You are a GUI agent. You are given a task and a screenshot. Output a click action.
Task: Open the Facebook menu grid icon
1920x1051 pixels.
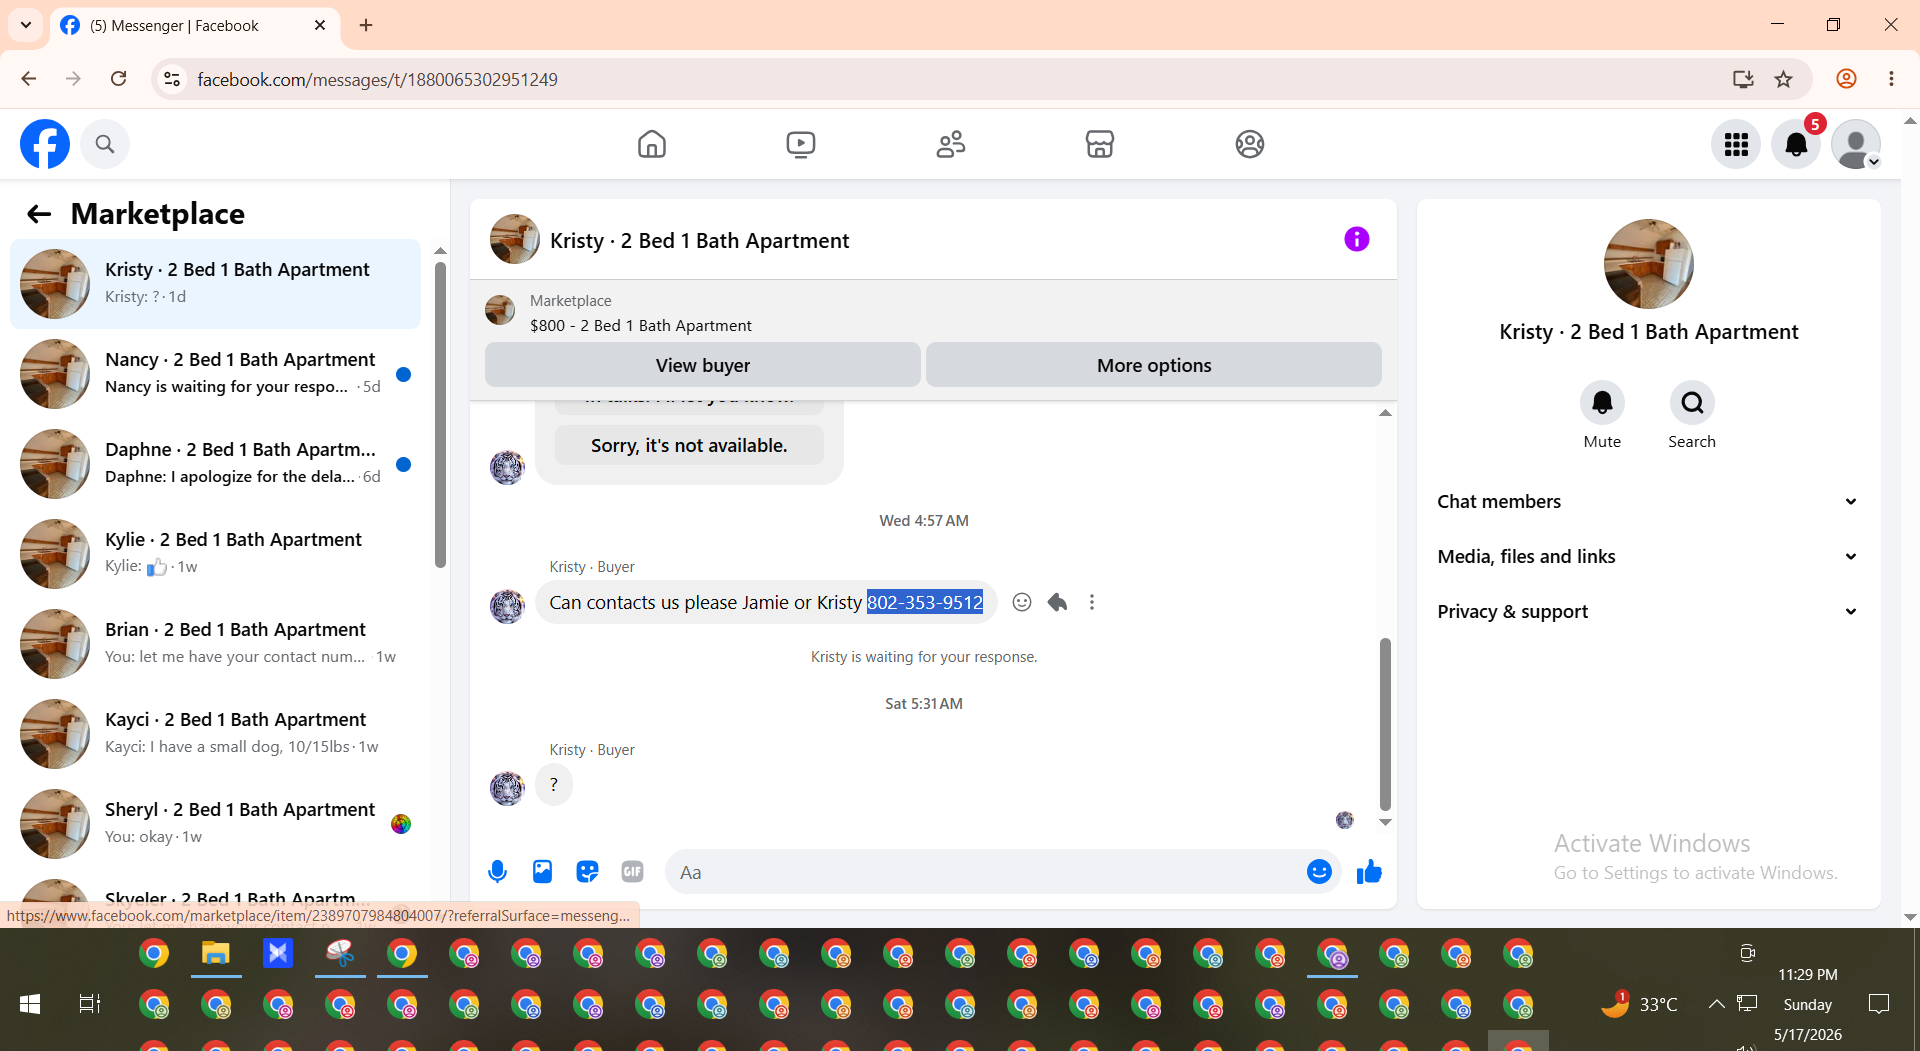tap(1736, 144)
